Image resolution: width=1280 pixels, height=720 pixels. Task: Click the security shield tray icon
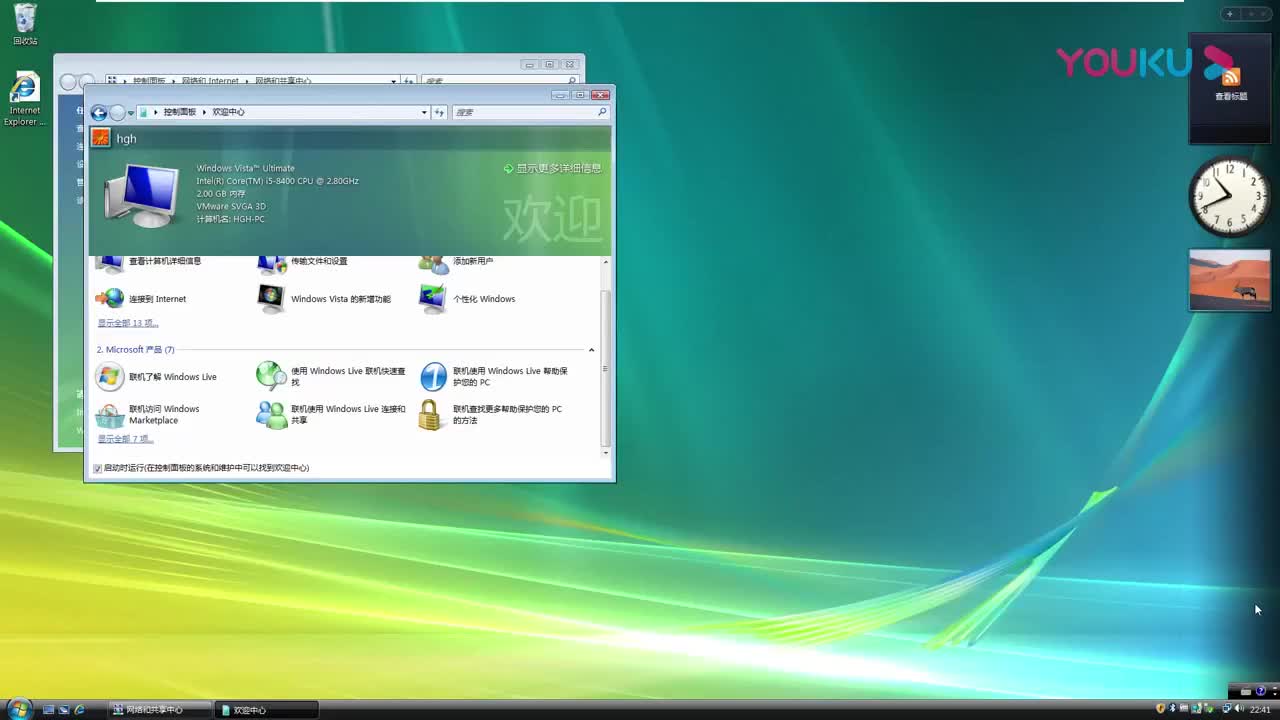pyautogui.click(x=1161, y=709)
